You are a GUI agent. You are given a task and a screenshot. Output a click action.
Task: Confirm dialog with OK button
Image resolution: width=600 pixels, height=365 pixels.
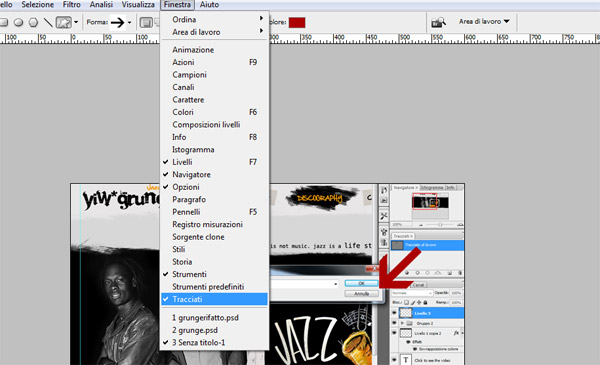coord(361,284)
